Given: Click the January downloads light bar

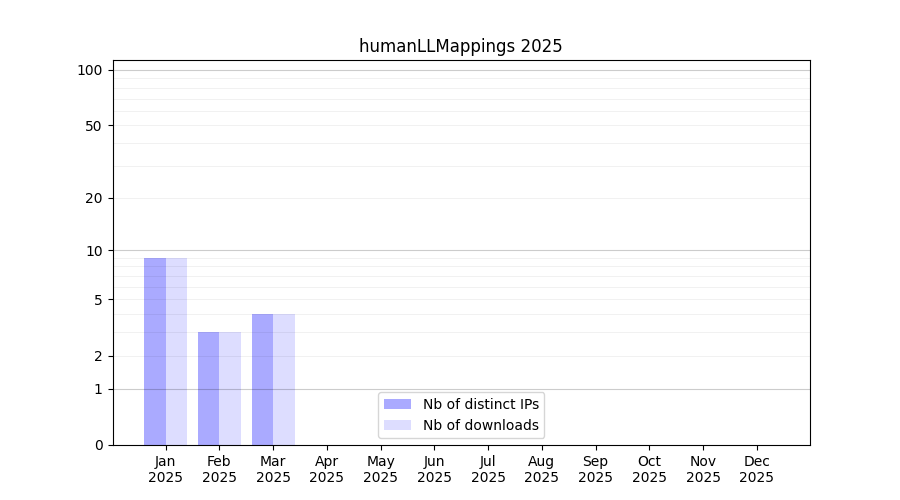Looking at the screenshot, I should 176,351.
